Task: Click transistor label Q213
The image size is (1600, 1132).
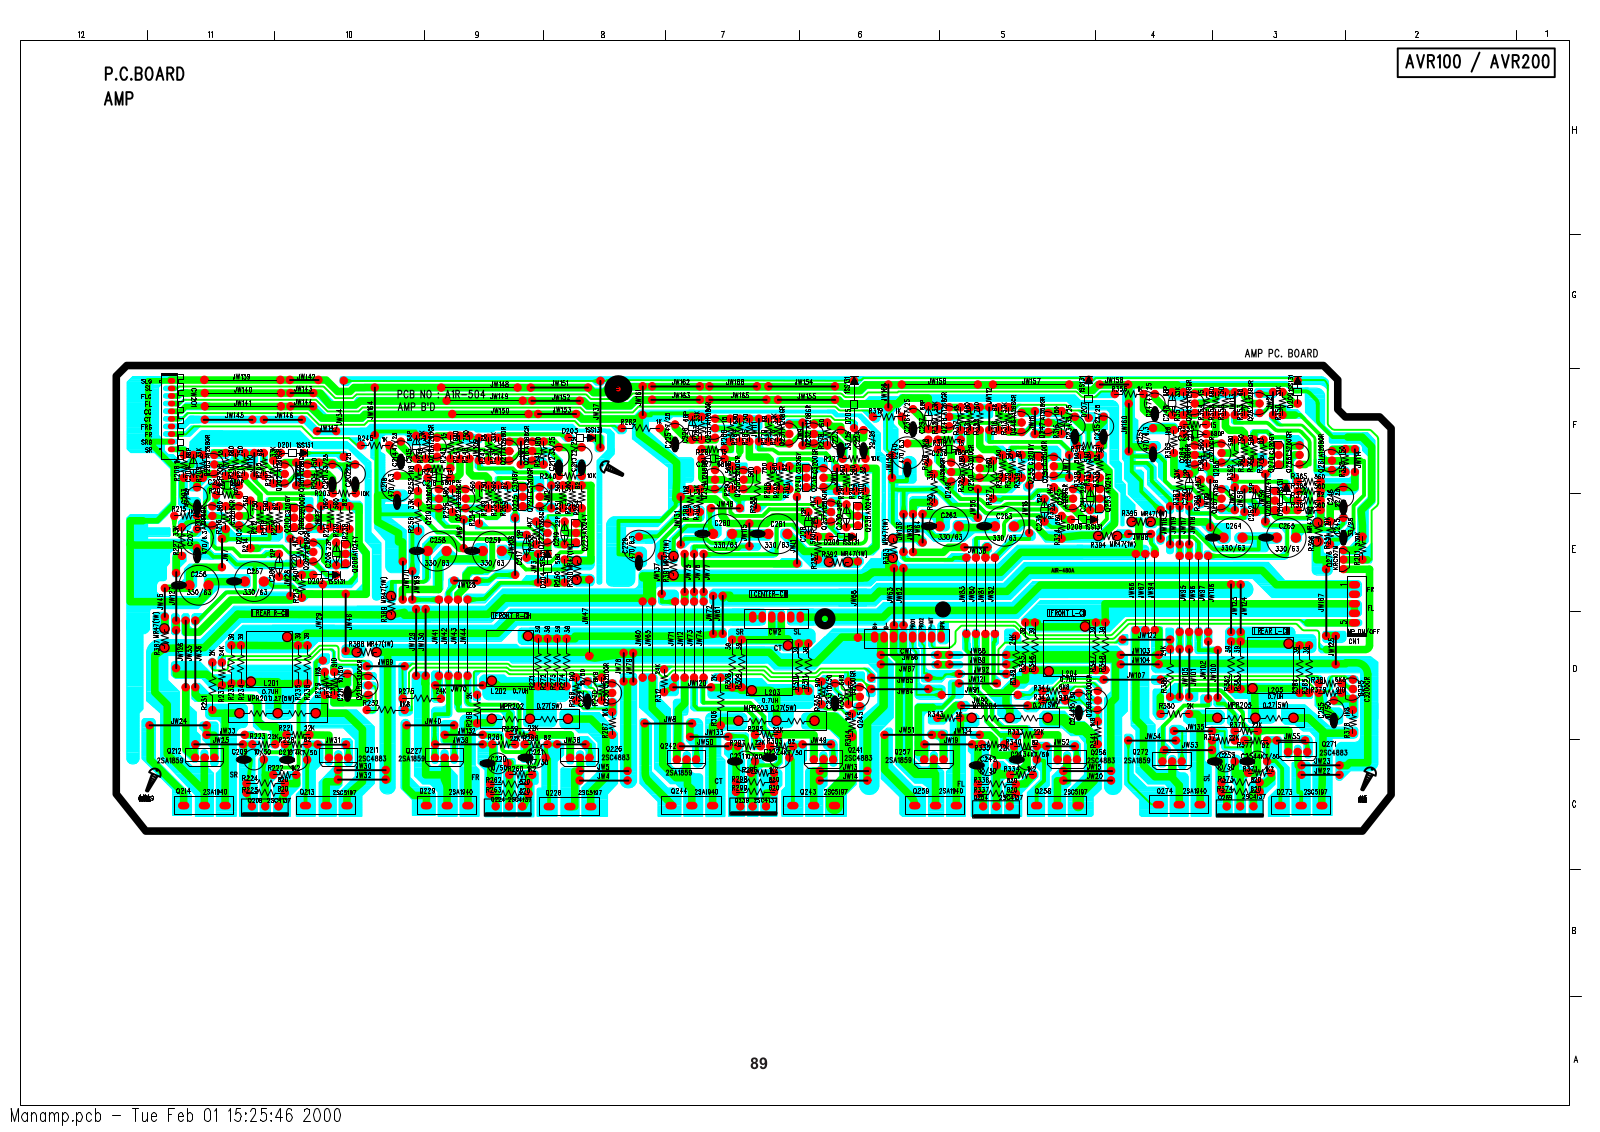Action: tap(307, 792)
